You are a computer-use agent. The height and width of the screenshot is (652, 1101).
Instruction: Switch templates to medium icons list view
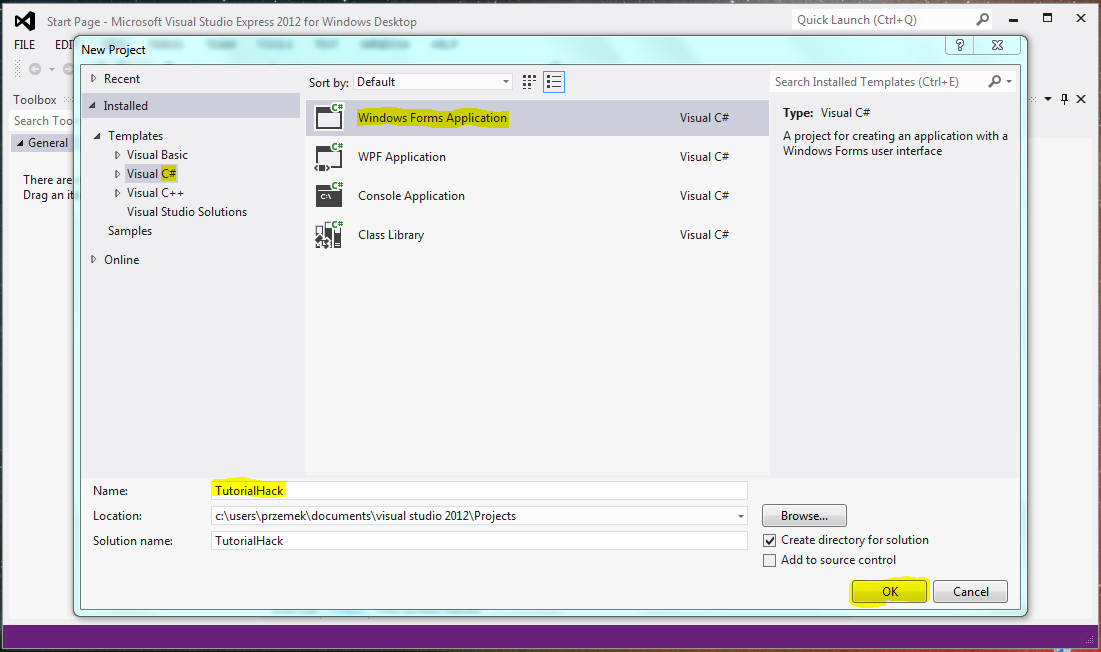tap(554, 82)
